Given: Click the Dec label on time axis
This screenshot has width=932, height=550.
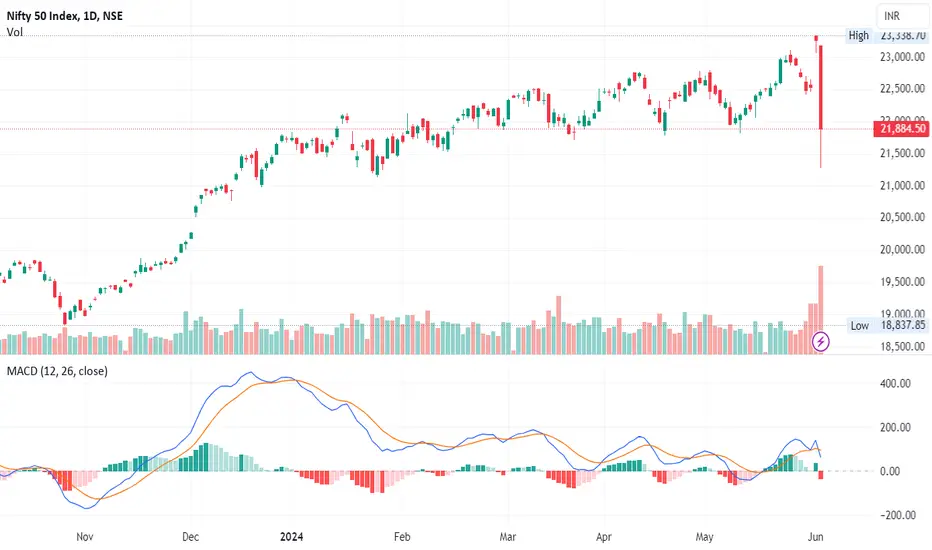Looking at the screenshot, I should pos(190,537).
